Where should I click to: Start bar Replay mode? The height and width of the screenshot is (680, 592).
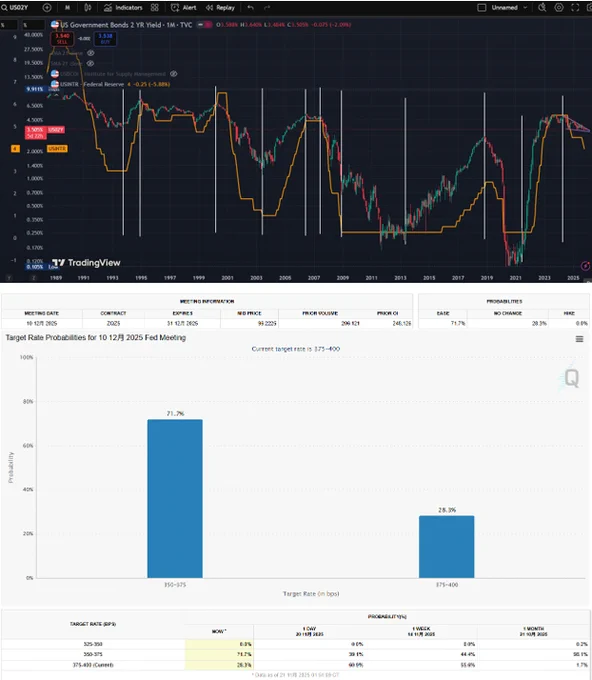(220, 7)
